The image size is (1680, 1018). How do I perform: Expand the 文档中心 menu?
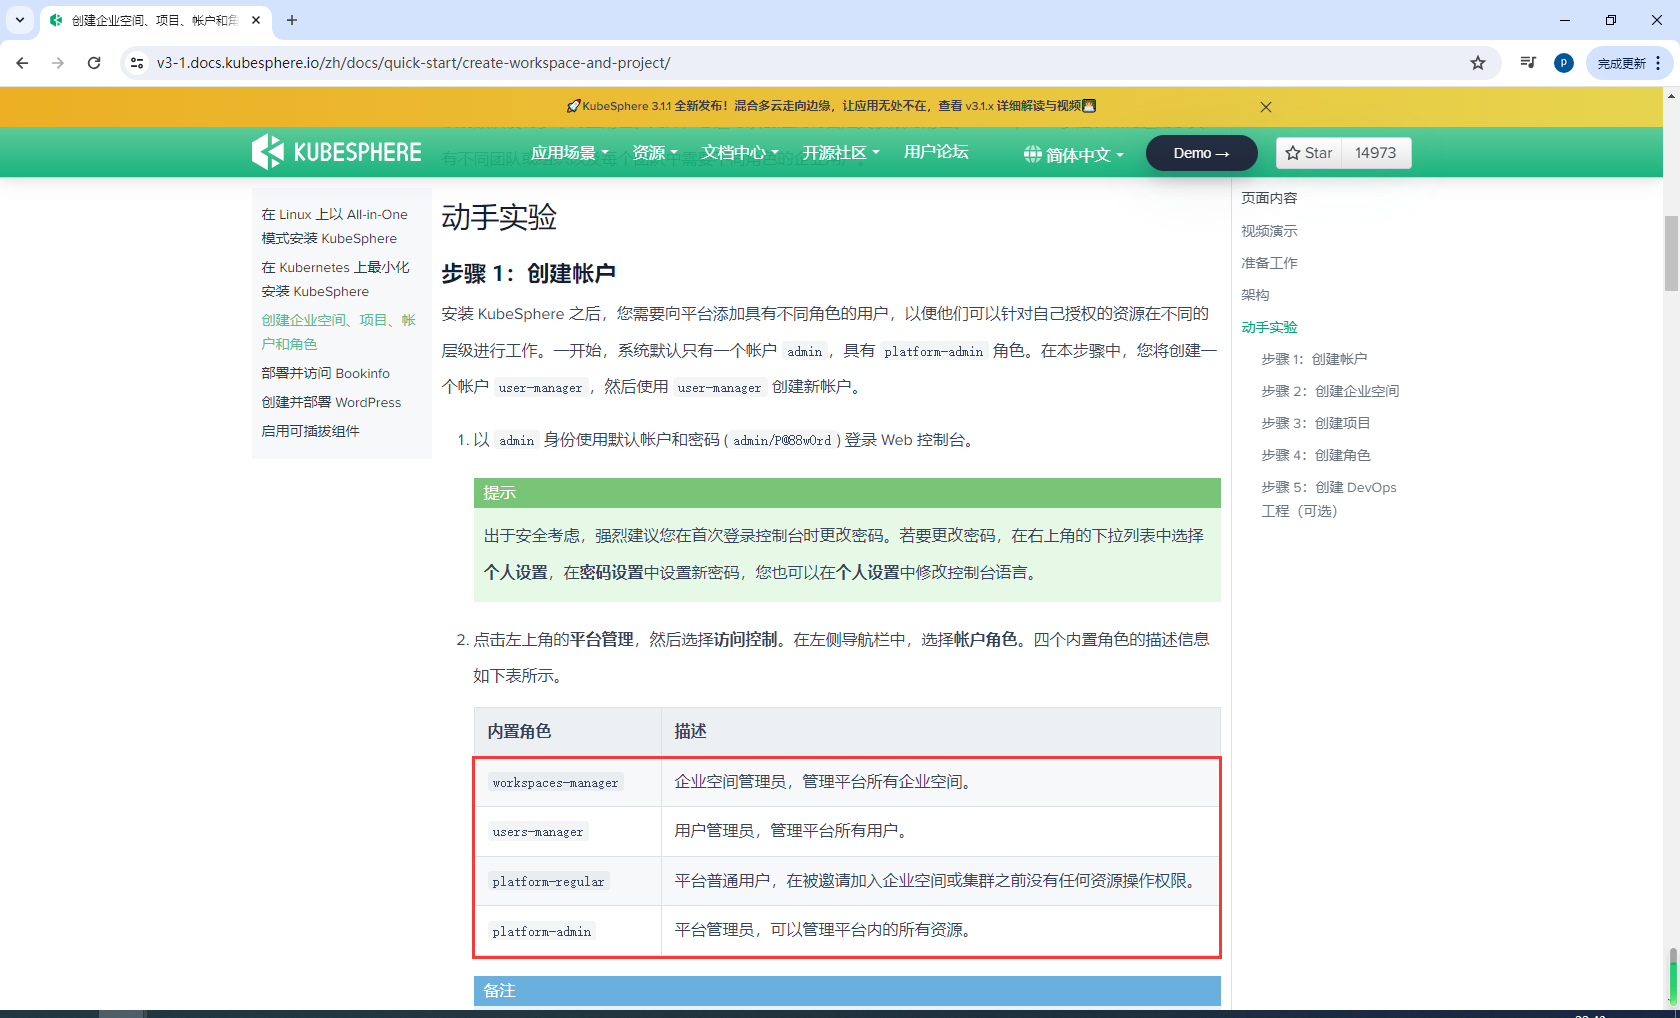(x=739, y=152)
